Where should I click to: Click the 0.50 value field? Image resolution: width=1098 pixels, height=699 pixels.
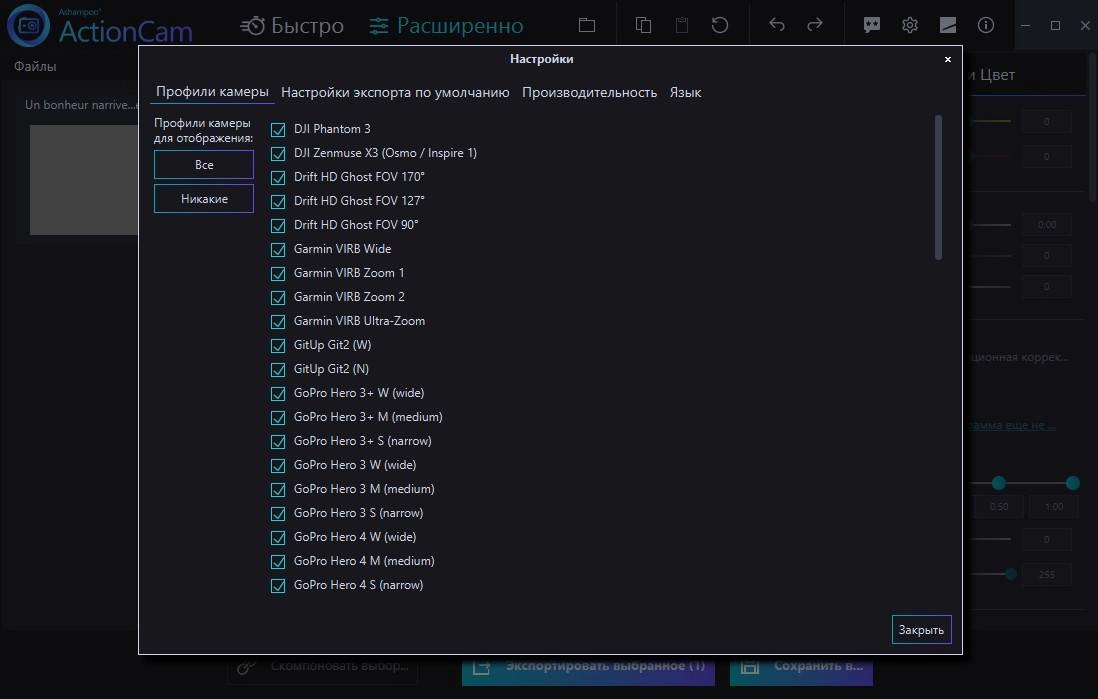pyautogui.click(x=999, y=506)
